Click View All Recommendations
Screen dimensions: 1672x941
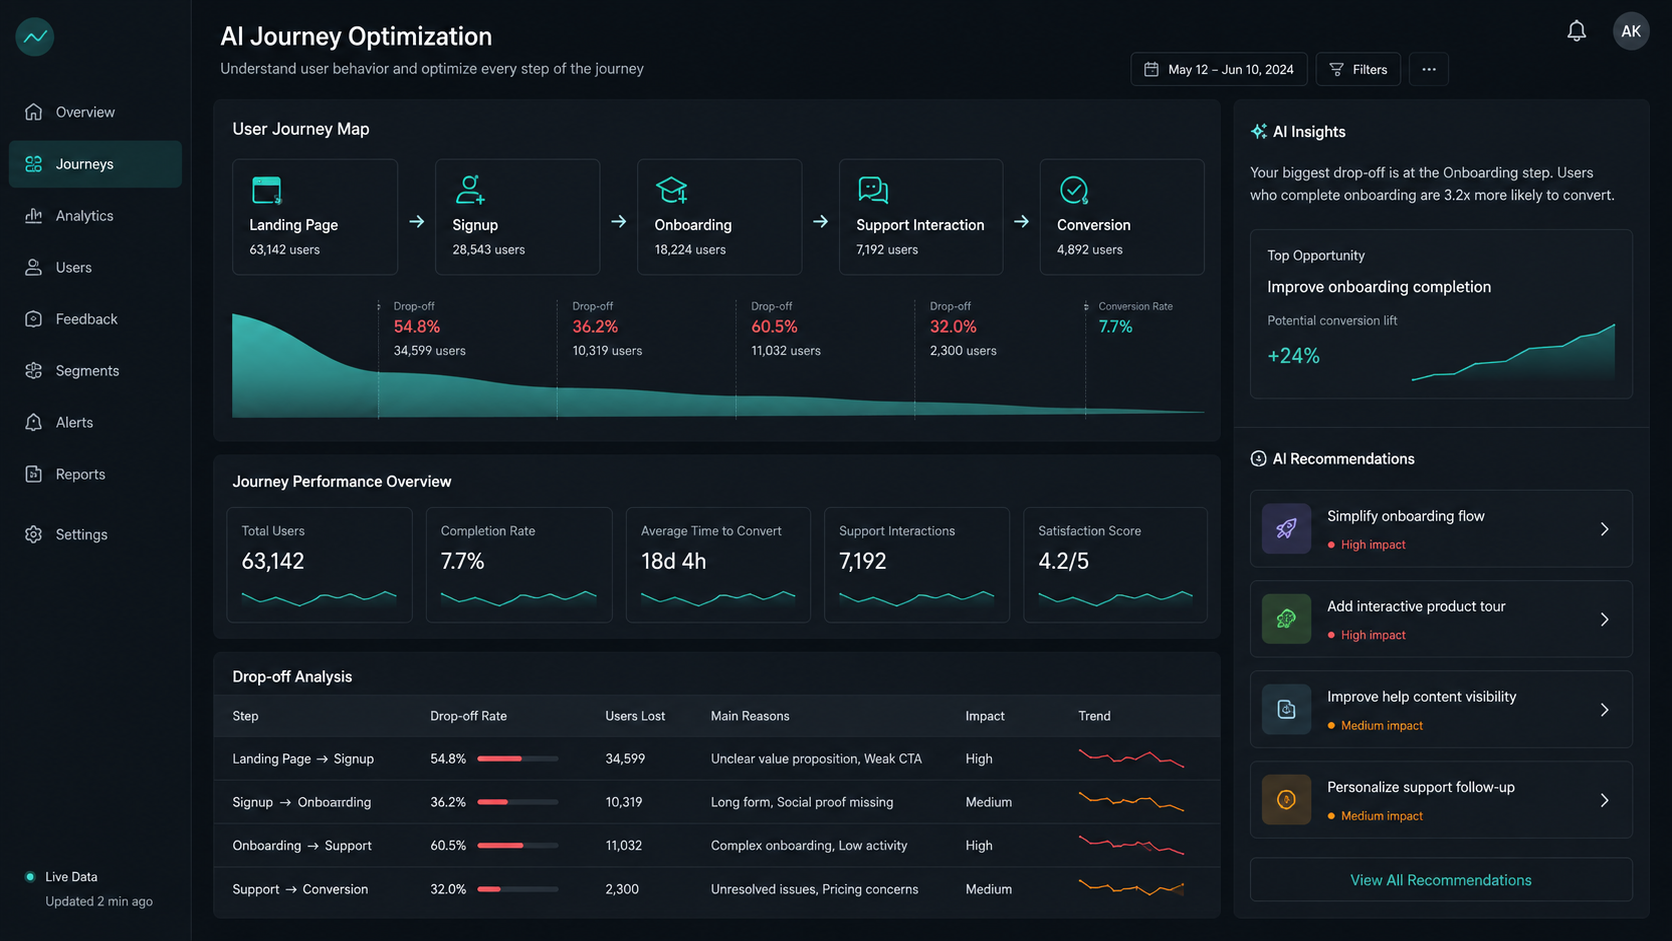point(1441,880)
